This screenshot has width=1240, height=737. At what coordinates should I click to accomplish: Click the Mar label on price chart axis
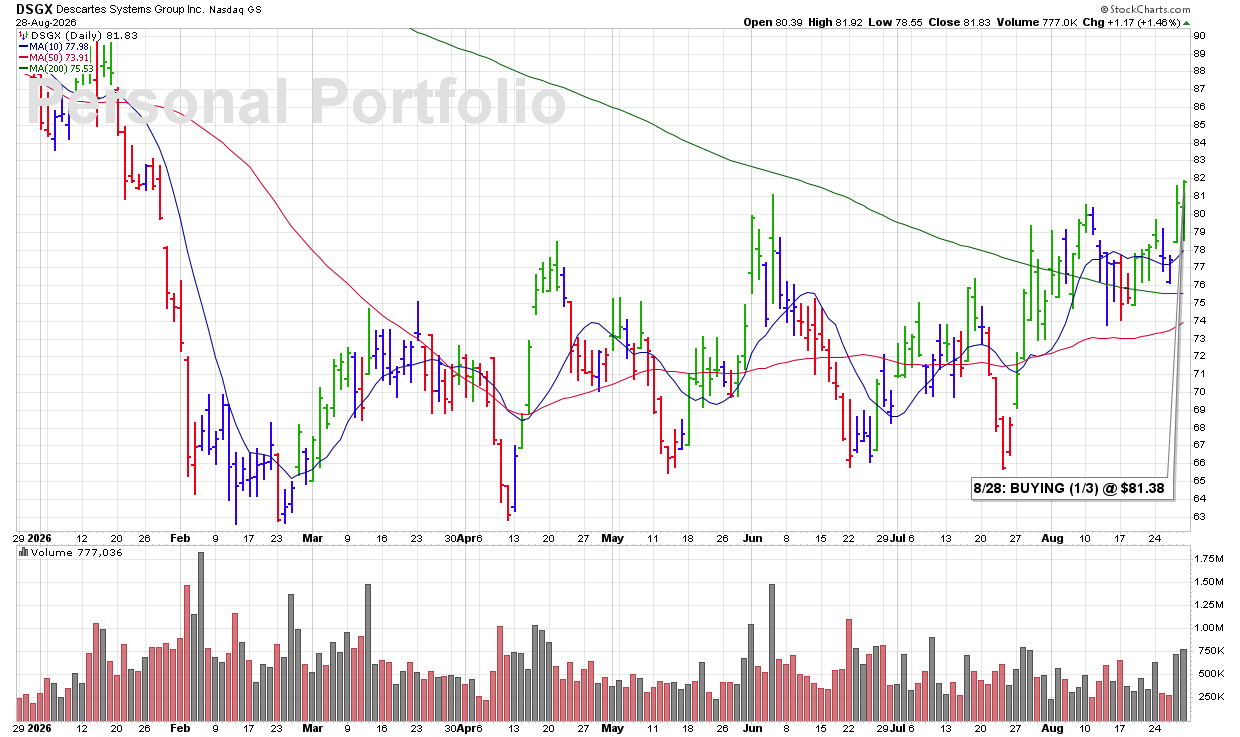pos(312,537)
